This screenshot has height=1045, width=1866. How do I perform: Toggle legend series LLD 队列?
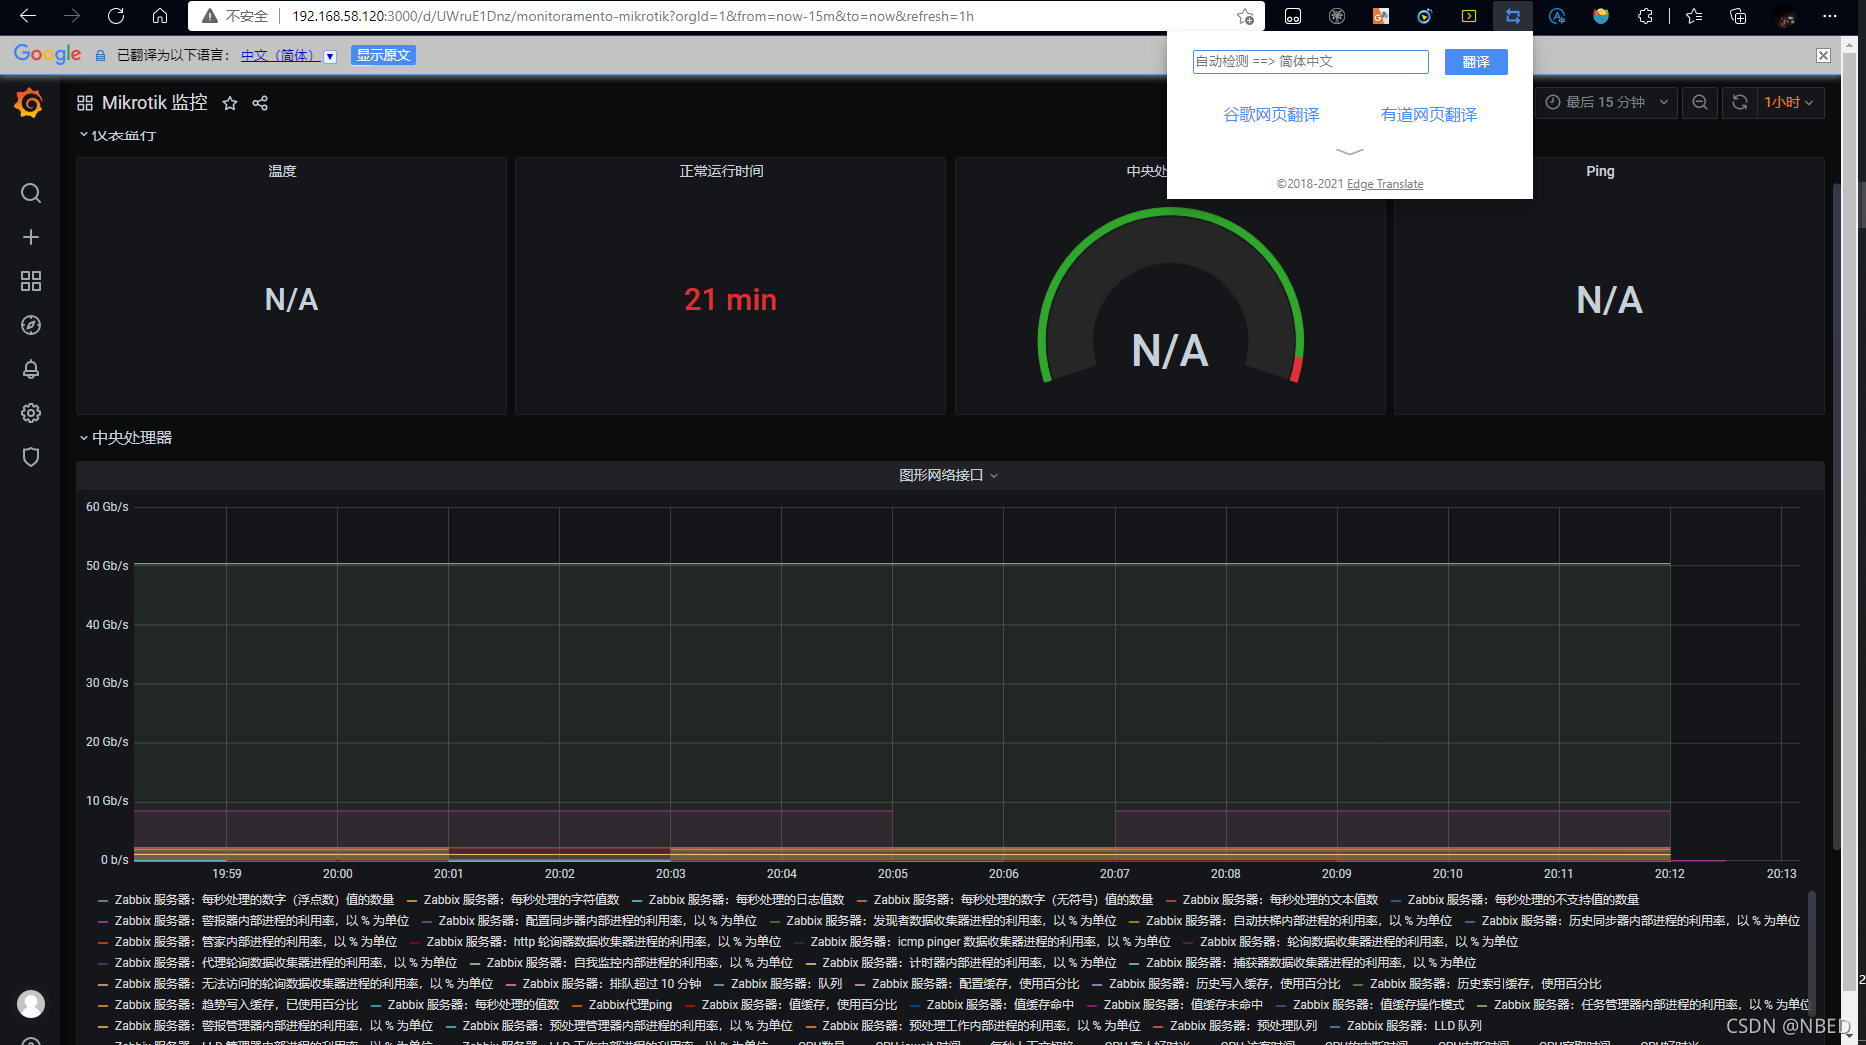(x=1406, y=1025)
